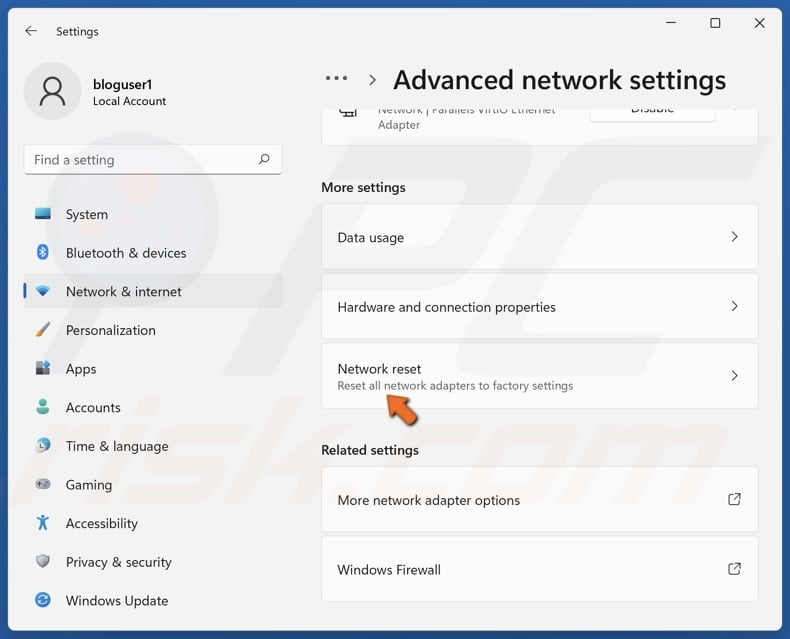This screenshot has width=790, height=639.
Task: Click the Network reset option
Action: pos(540,376)
